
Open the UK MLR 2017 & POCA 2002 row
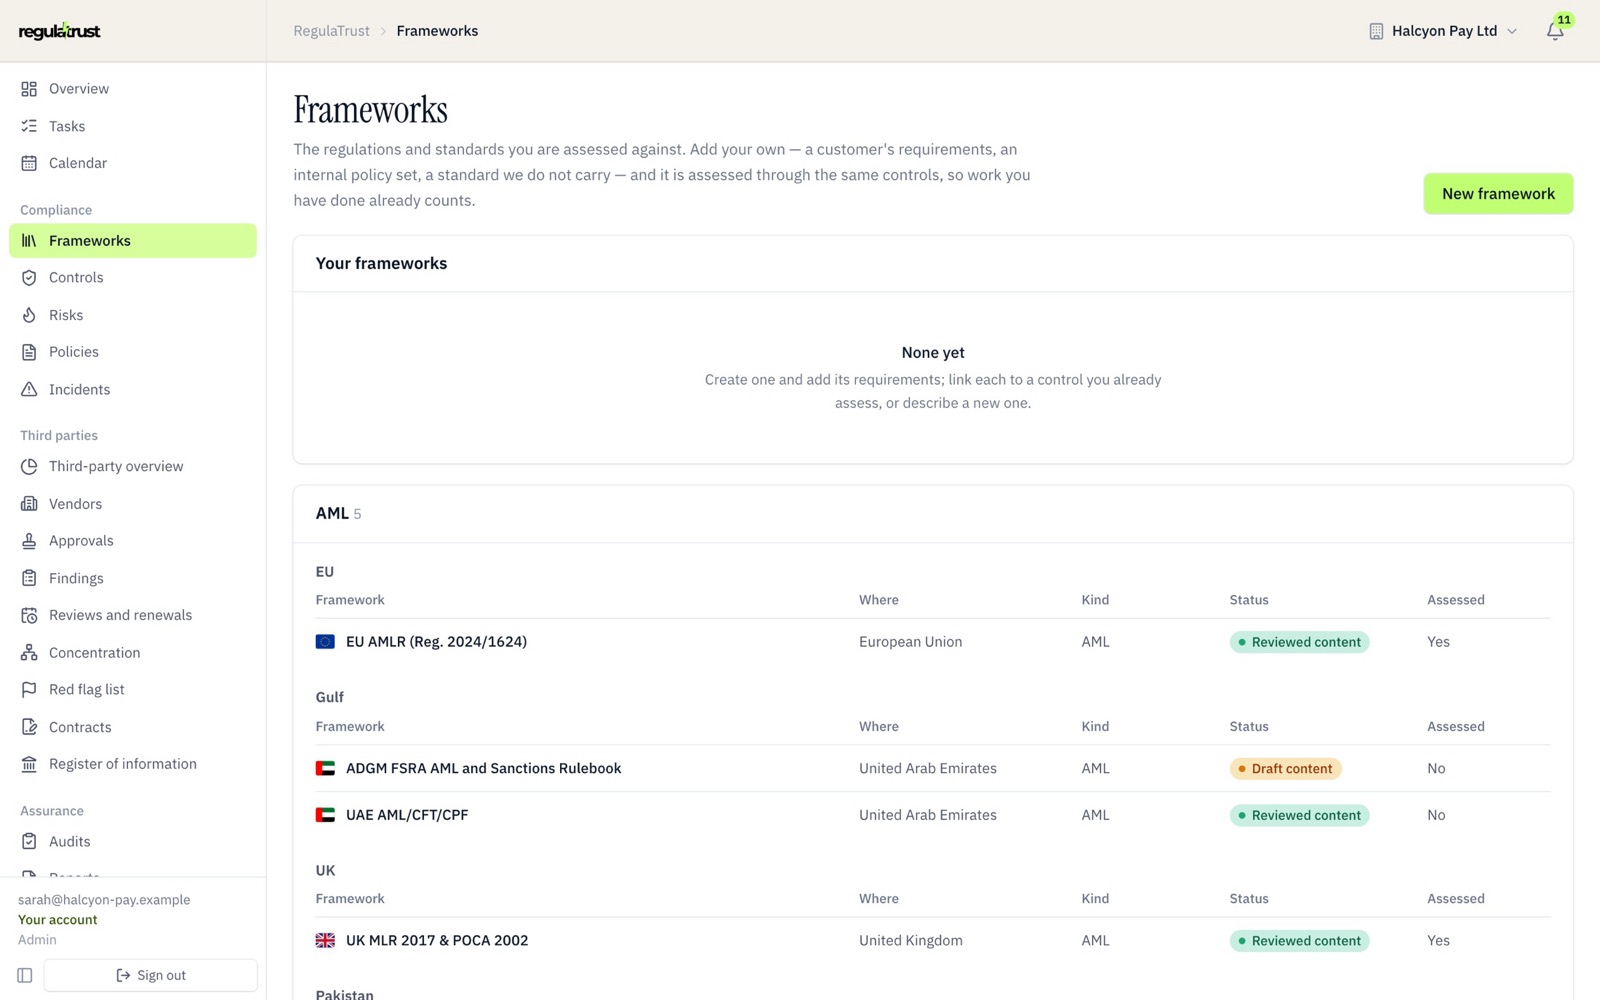click(933, 941)
